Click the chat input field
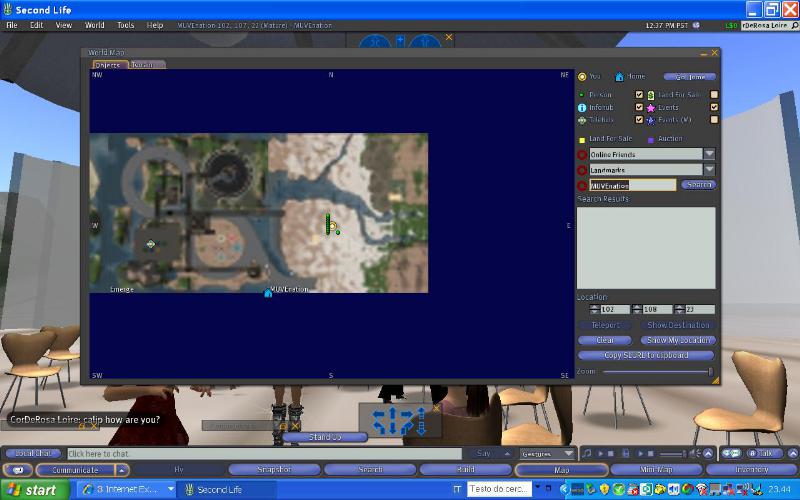The width and height of the screenshot is (800, 500). [x=264, y=454]
